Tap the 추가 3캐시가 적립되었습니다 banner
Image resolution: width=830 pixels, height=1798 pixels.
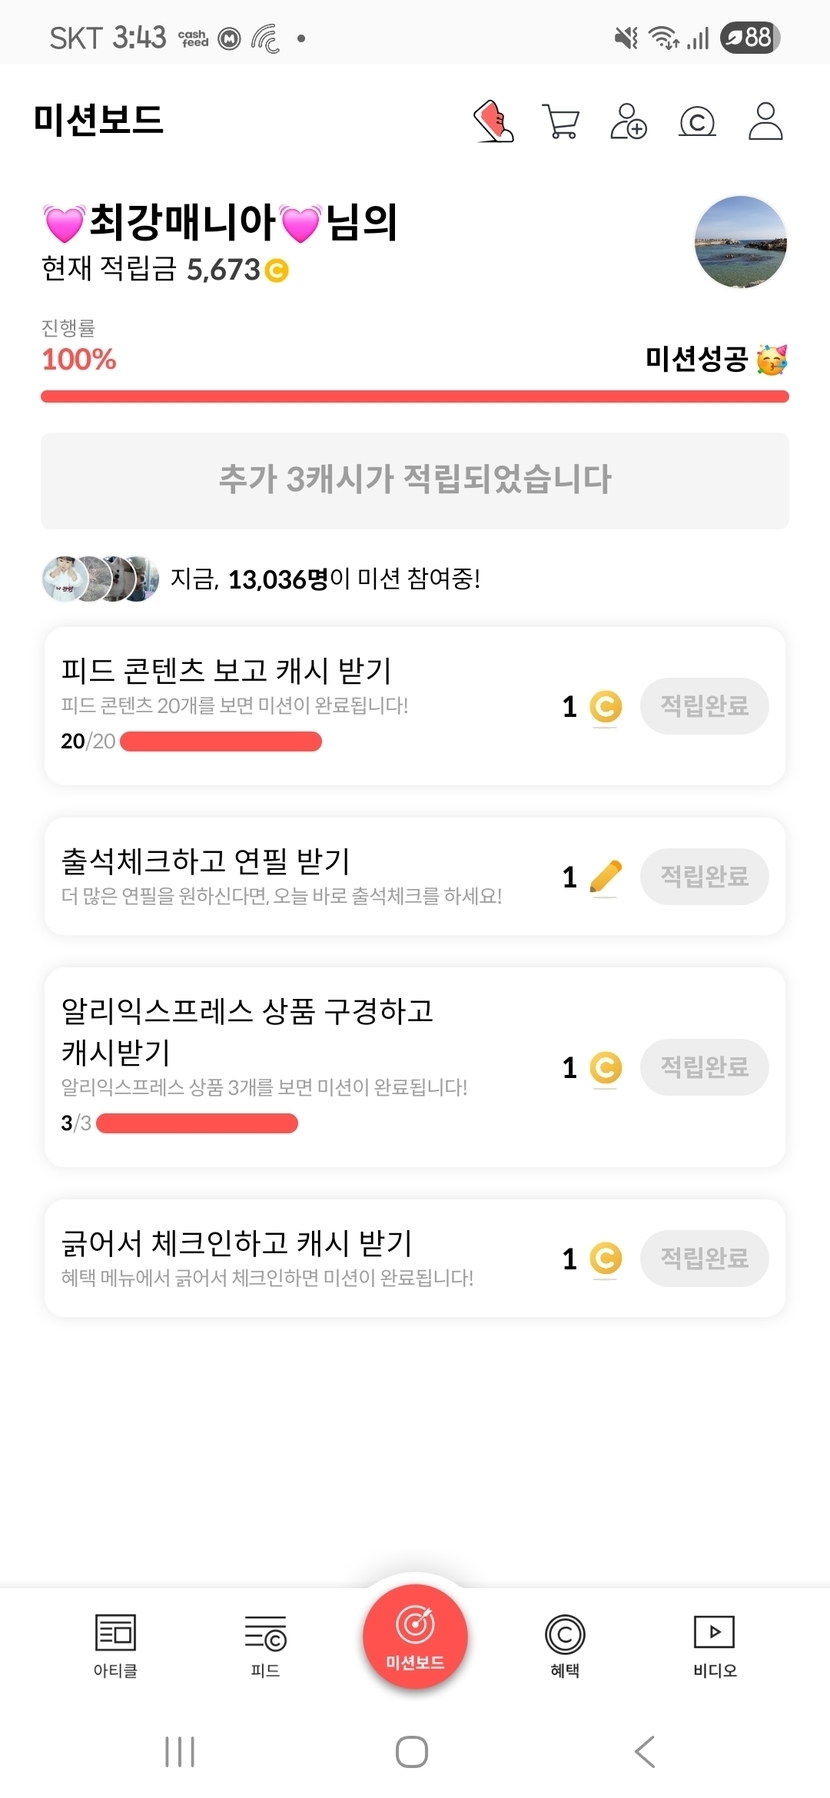(x=415, y=480)
